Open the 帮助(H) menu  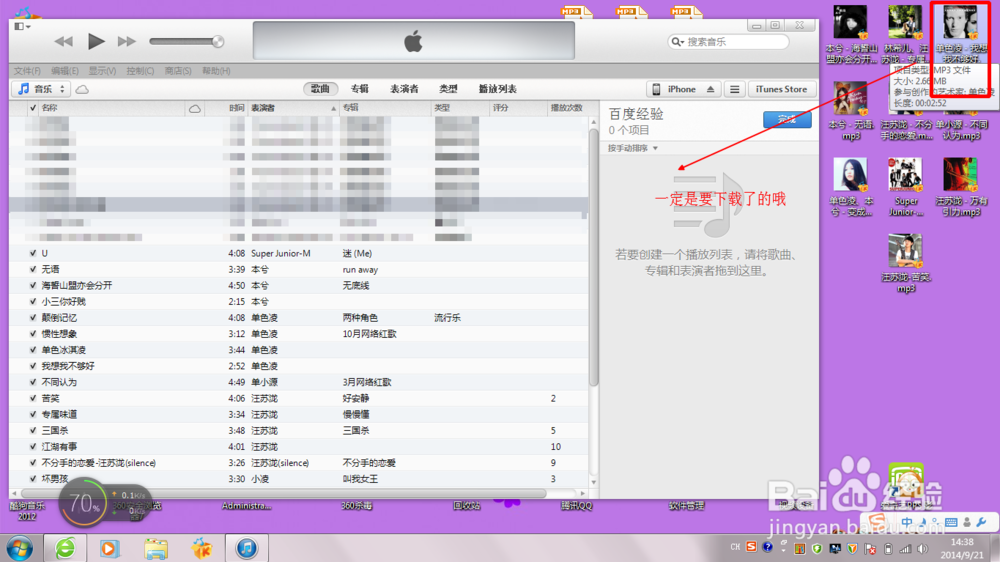click(216, 71)
